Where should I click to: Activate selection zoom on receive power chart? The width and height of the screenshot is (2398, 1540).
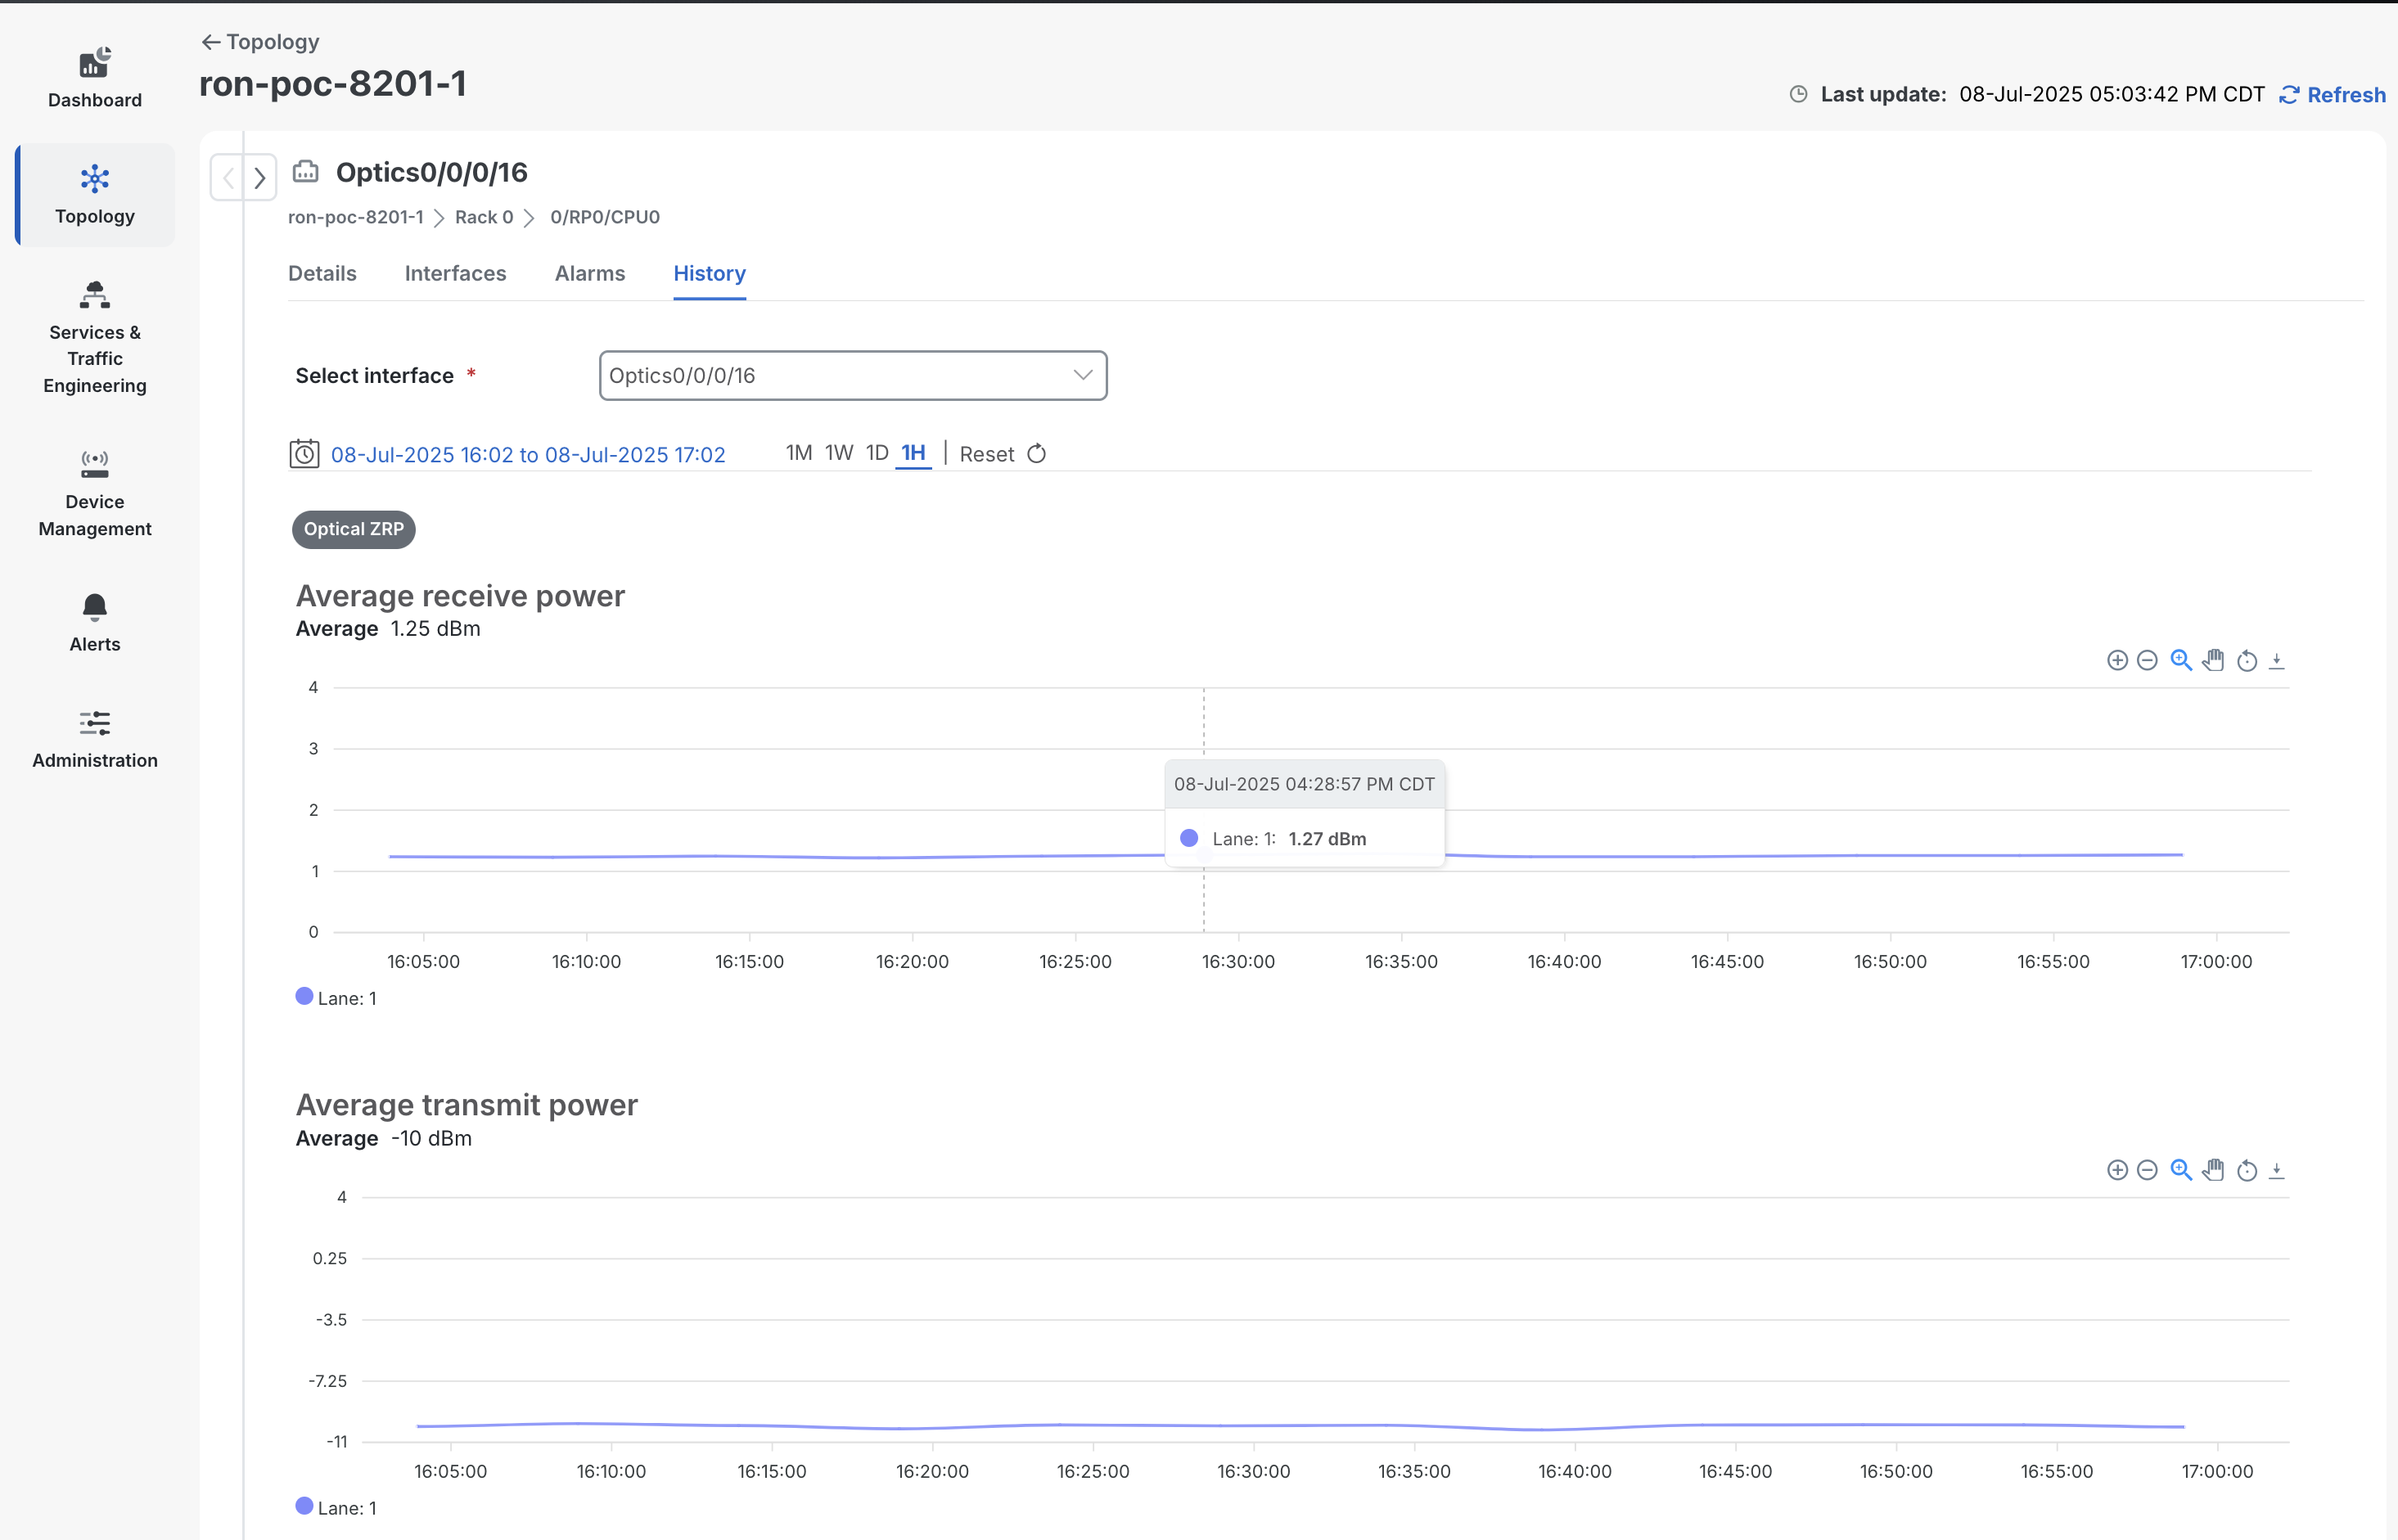(x=2181, y=660)
